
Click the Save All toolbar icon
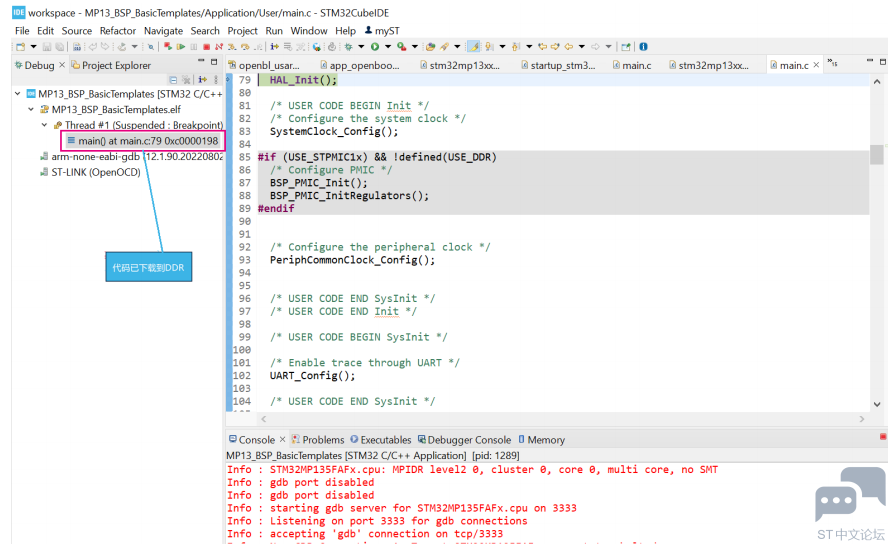pyautogui.click(x=59, y=47)
